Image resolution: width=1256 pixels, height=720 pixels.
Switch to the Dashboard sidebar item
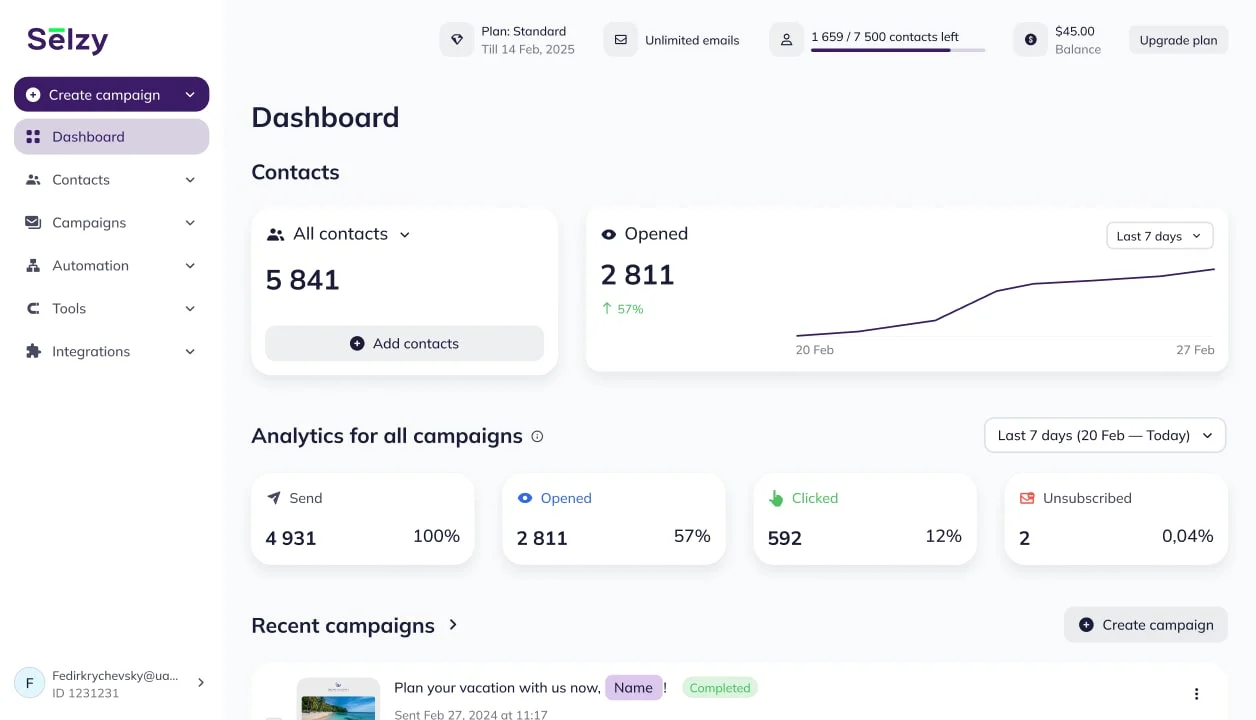coord(88,136)
